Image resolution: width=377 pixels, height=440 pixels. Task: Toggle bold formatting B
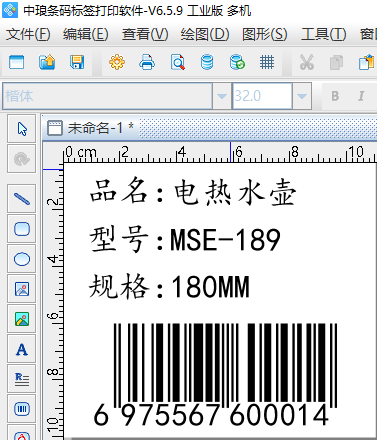pyautogui.click(x=335, y=96)
